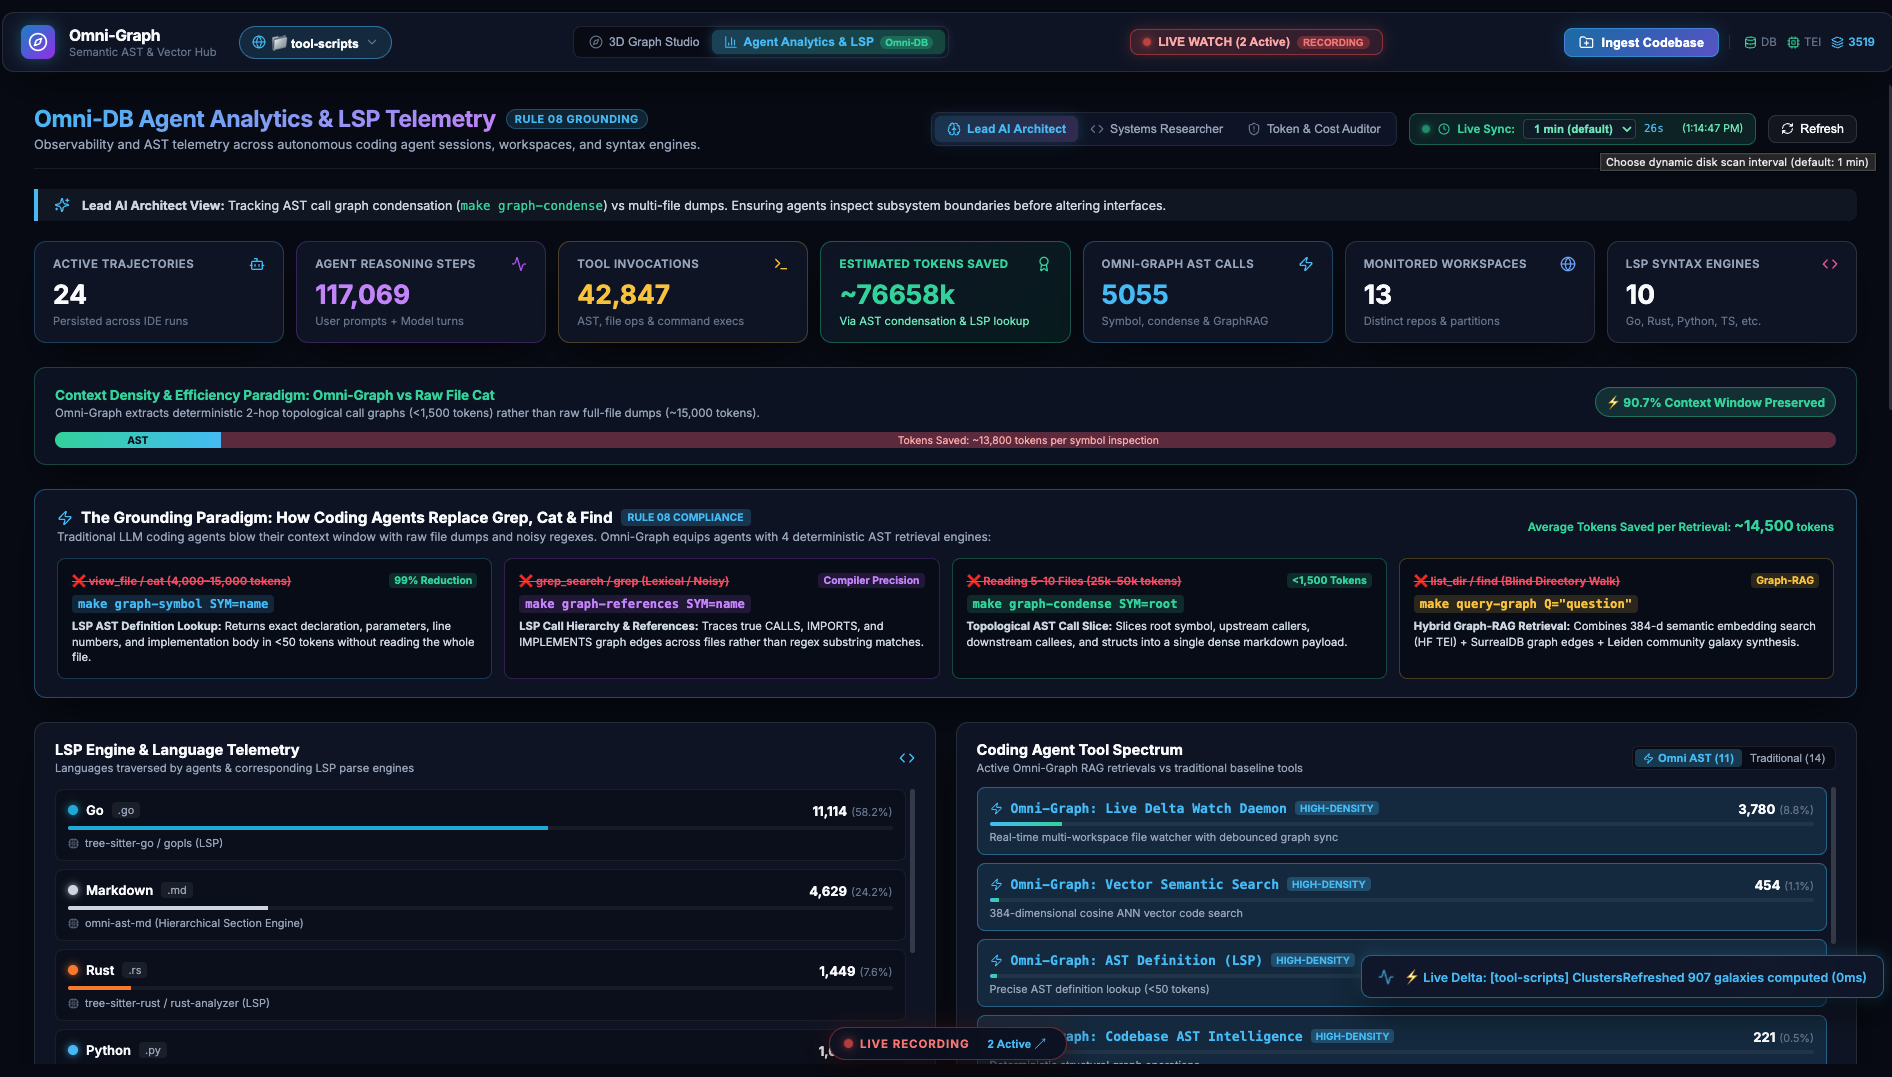Switch to Systems Researcher view

(x=1156, y=129)
